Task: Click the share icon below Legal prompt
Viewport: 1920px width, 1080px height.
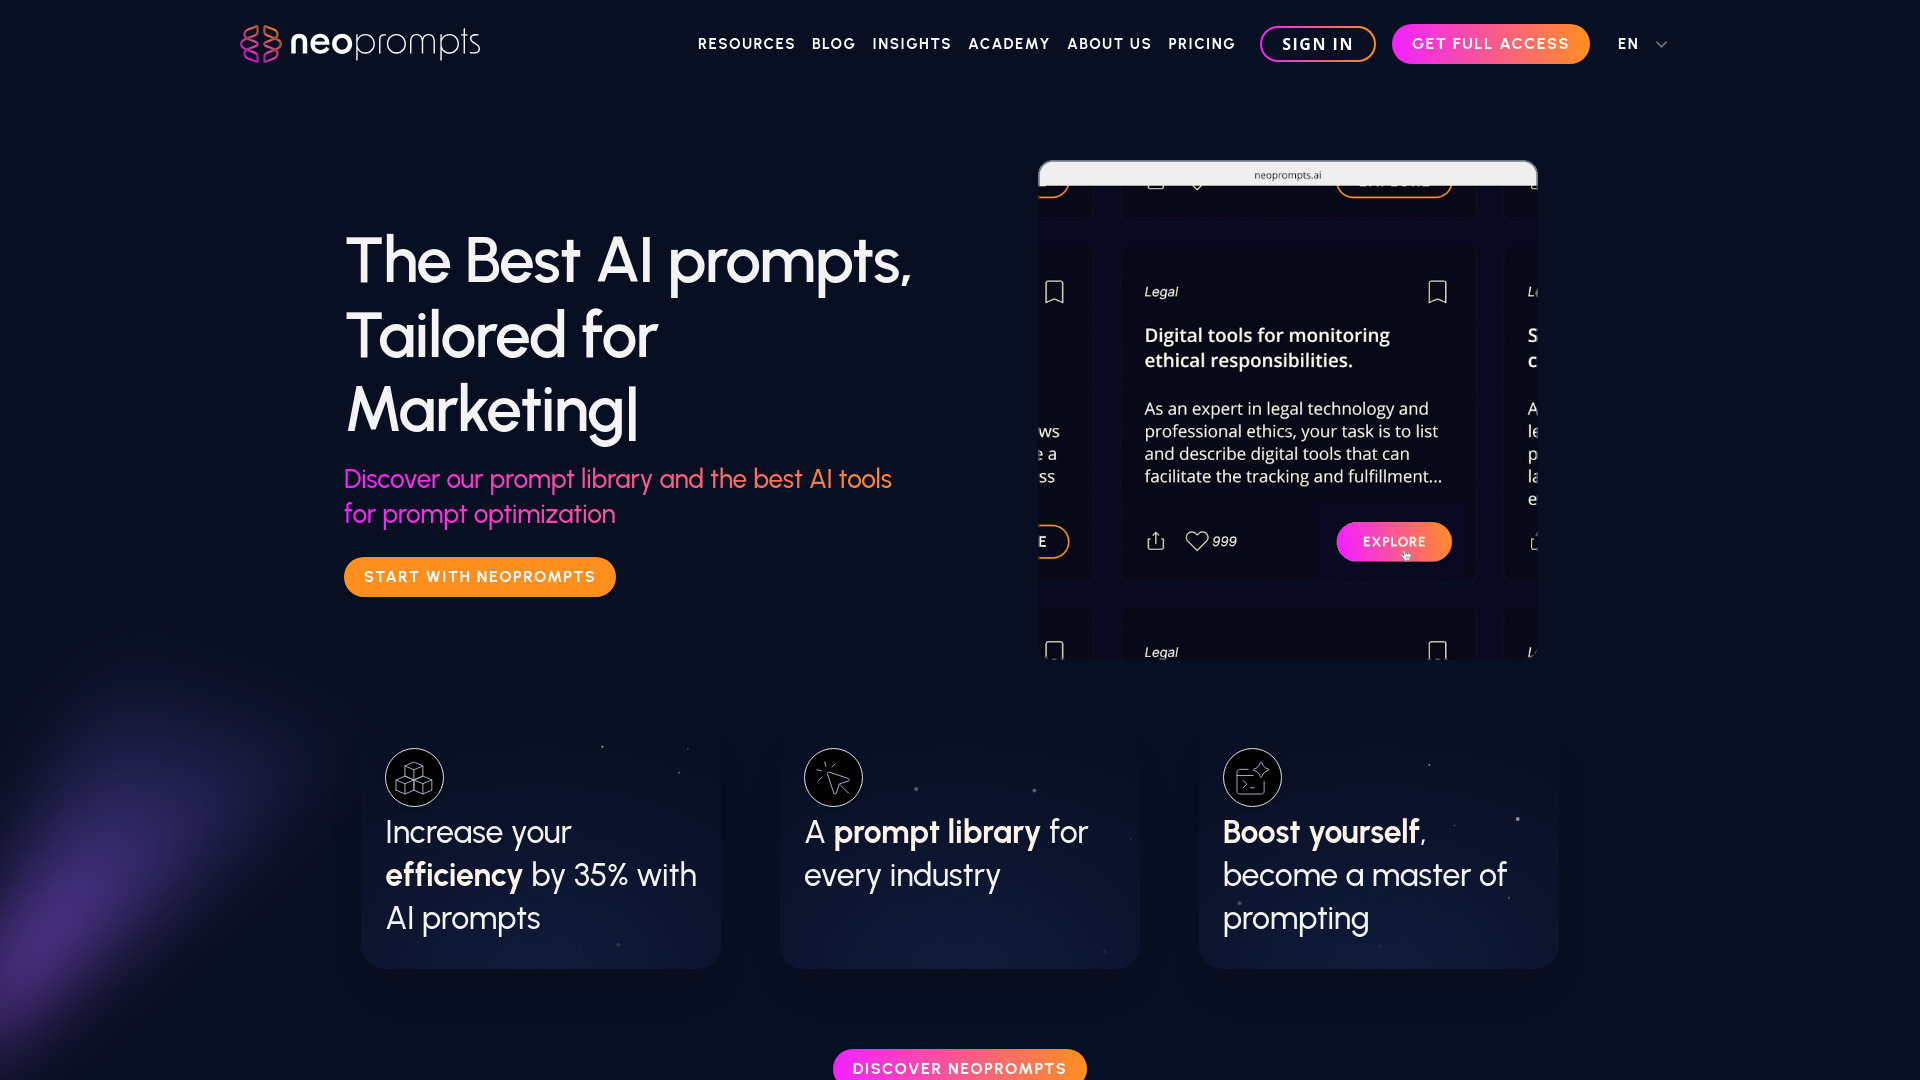Action: click(x=1155, y=541)
